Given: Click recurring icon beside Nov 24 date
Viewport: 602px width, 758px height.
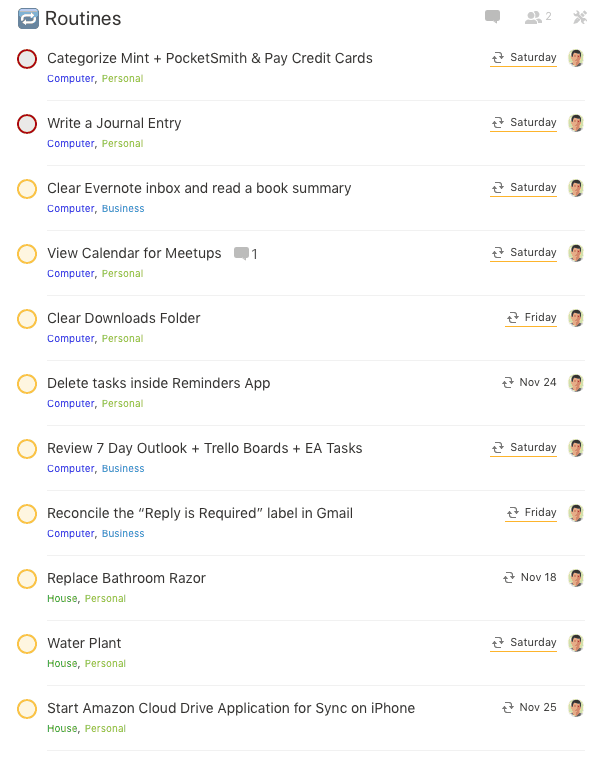Looking at the screenshot, I should [x=508, y=383].
